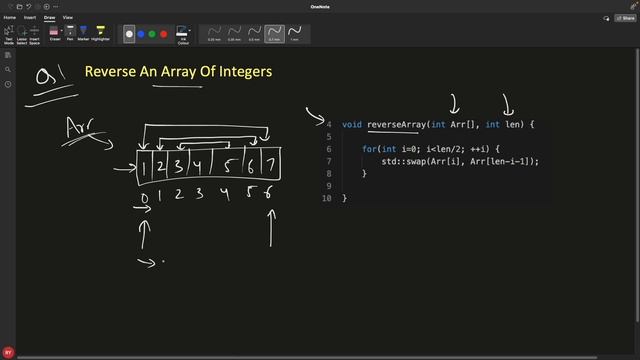Image resolution: width=640 pixels, height=360 pixels.
Task: Click the 'void reverseArray' code line
Action: tap(438, 124)
